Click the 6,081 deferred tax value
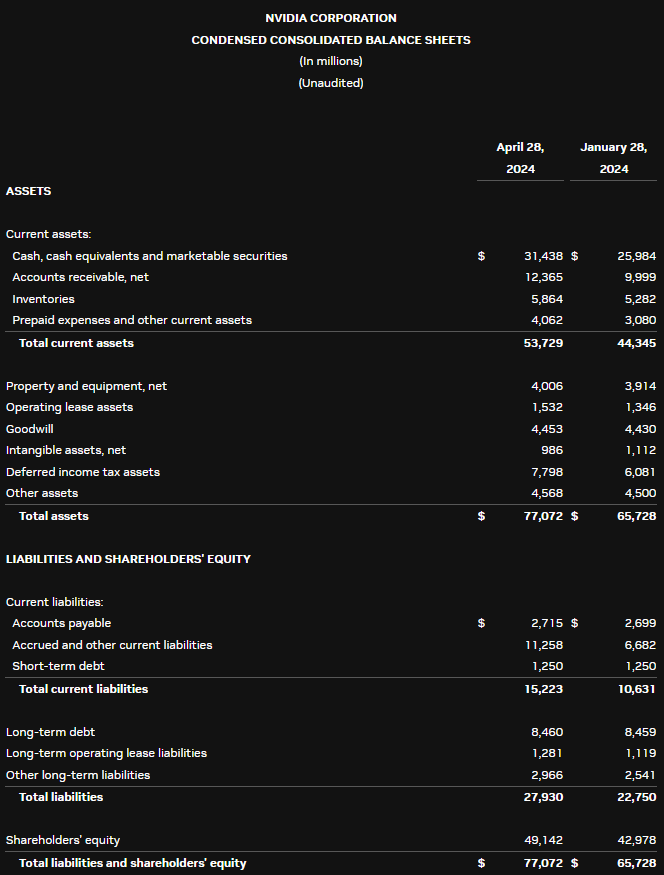 (640, 472)
